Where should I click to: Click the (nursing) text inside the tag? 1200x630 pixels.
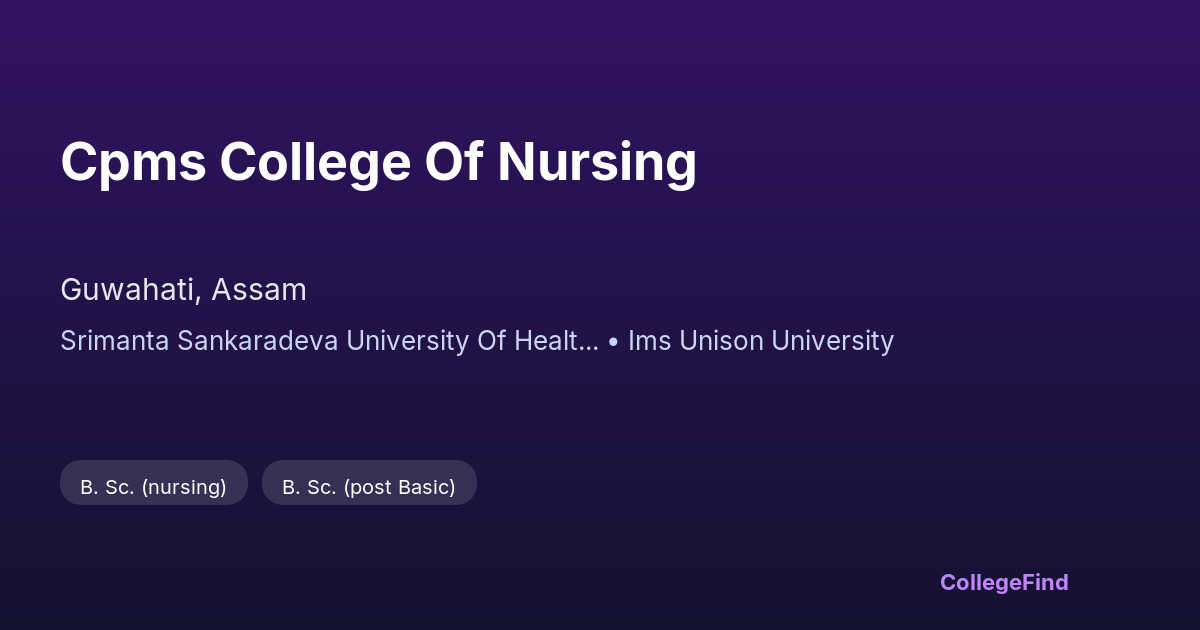tap(184, 487)
